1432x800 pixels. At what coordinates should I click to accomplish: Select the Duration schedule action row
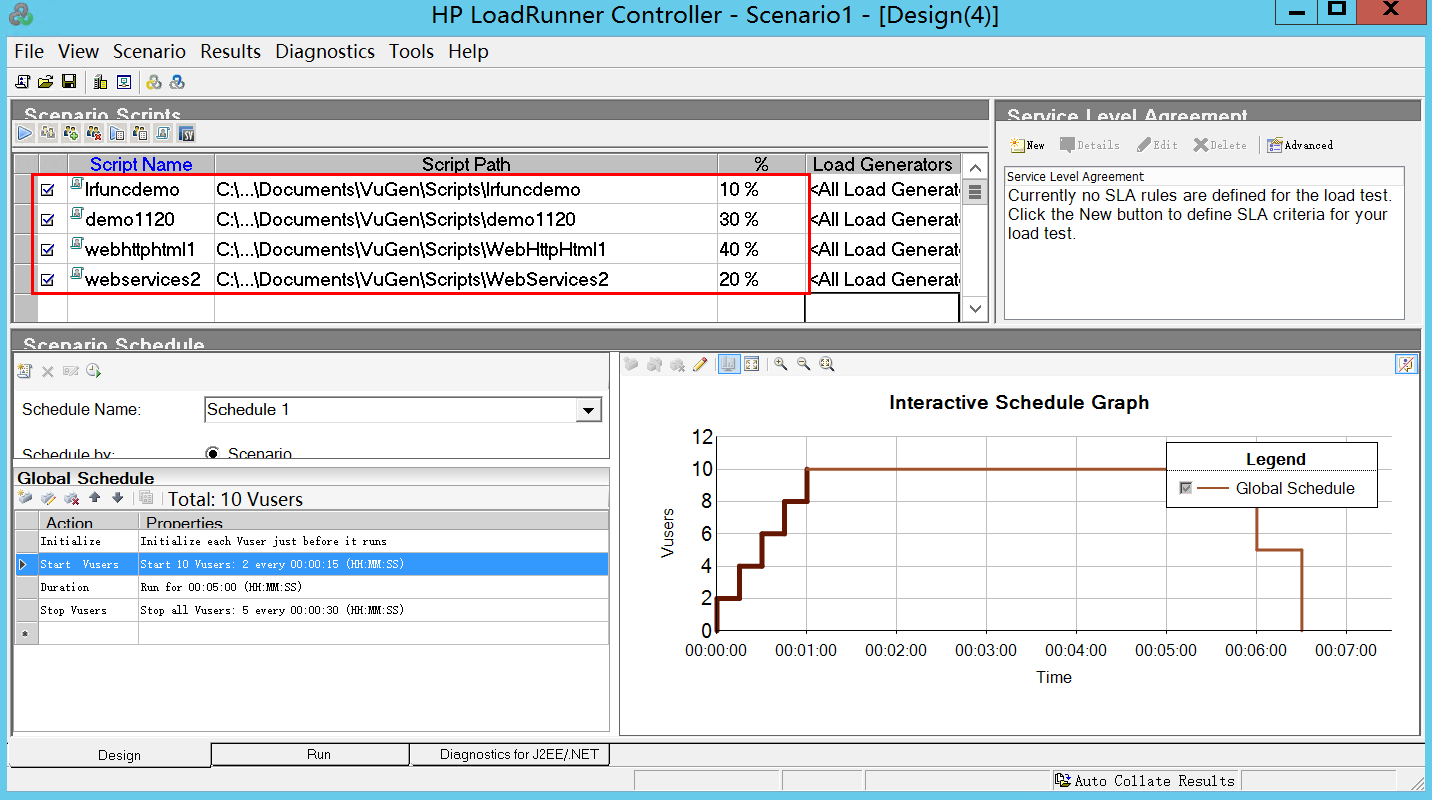click(x=65, y=587)
